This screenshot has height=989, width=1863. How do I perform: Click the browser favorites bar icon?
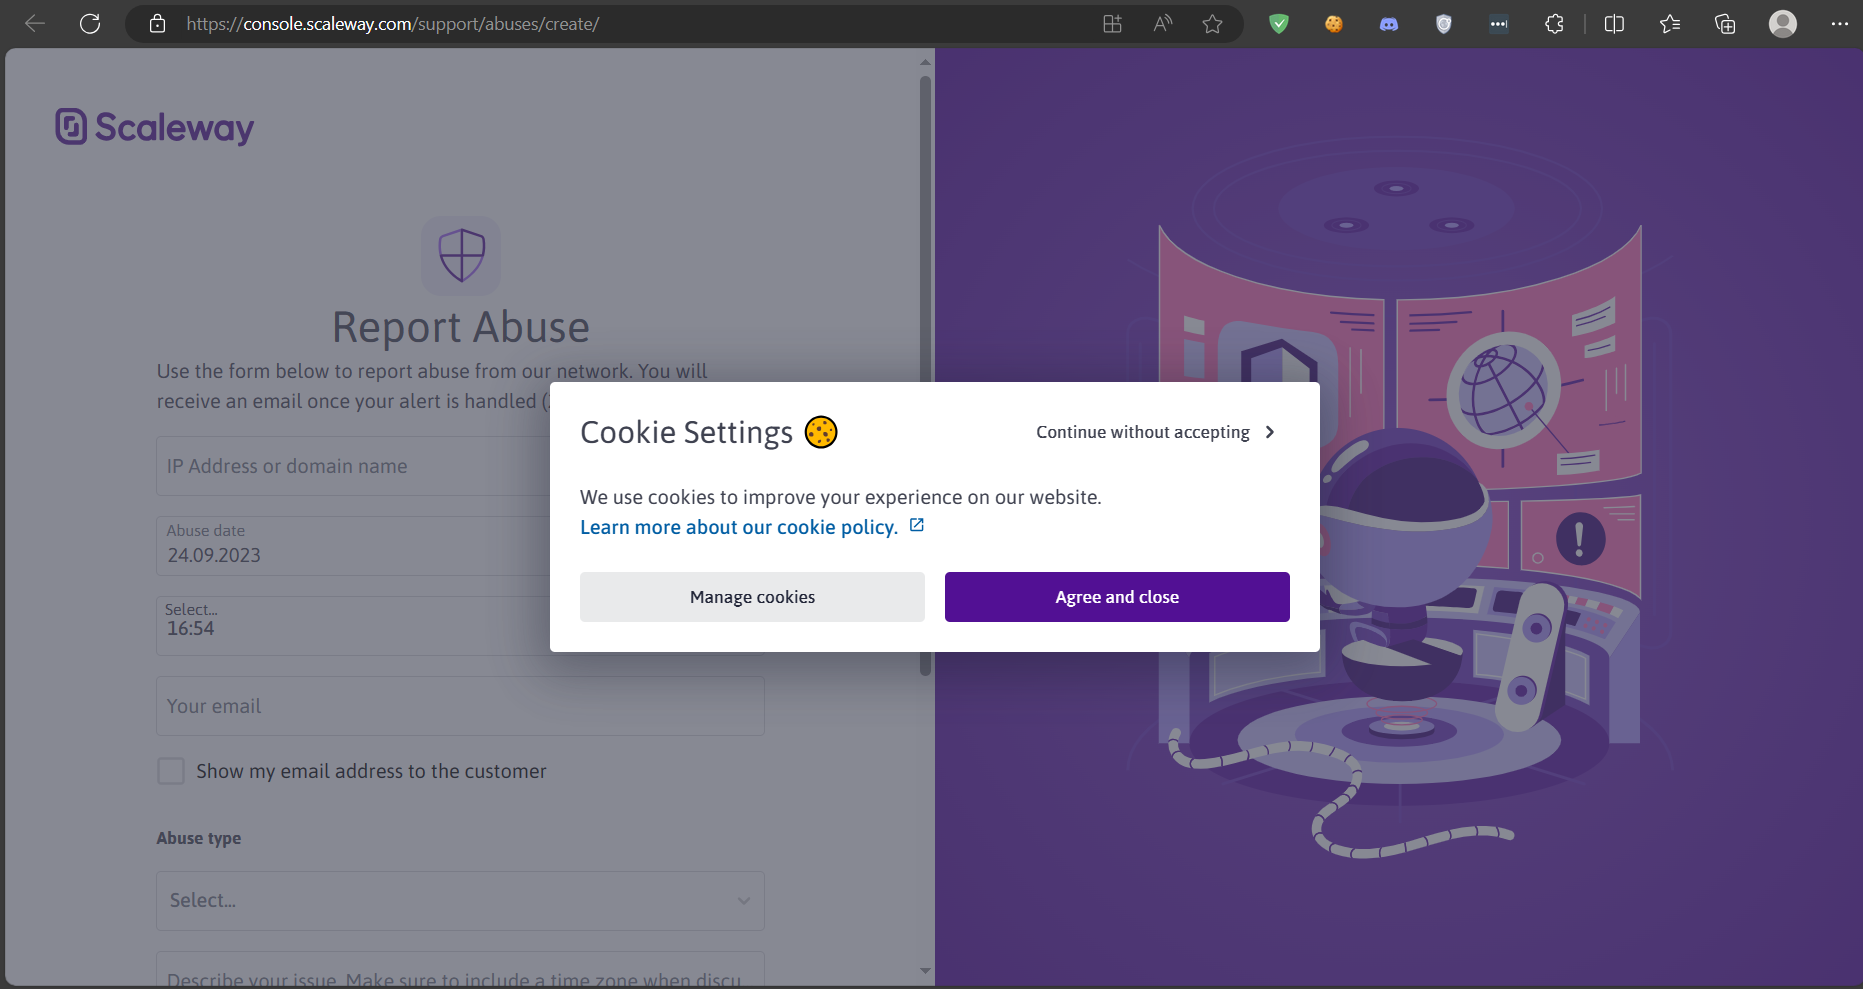(x=1669, y=23)
